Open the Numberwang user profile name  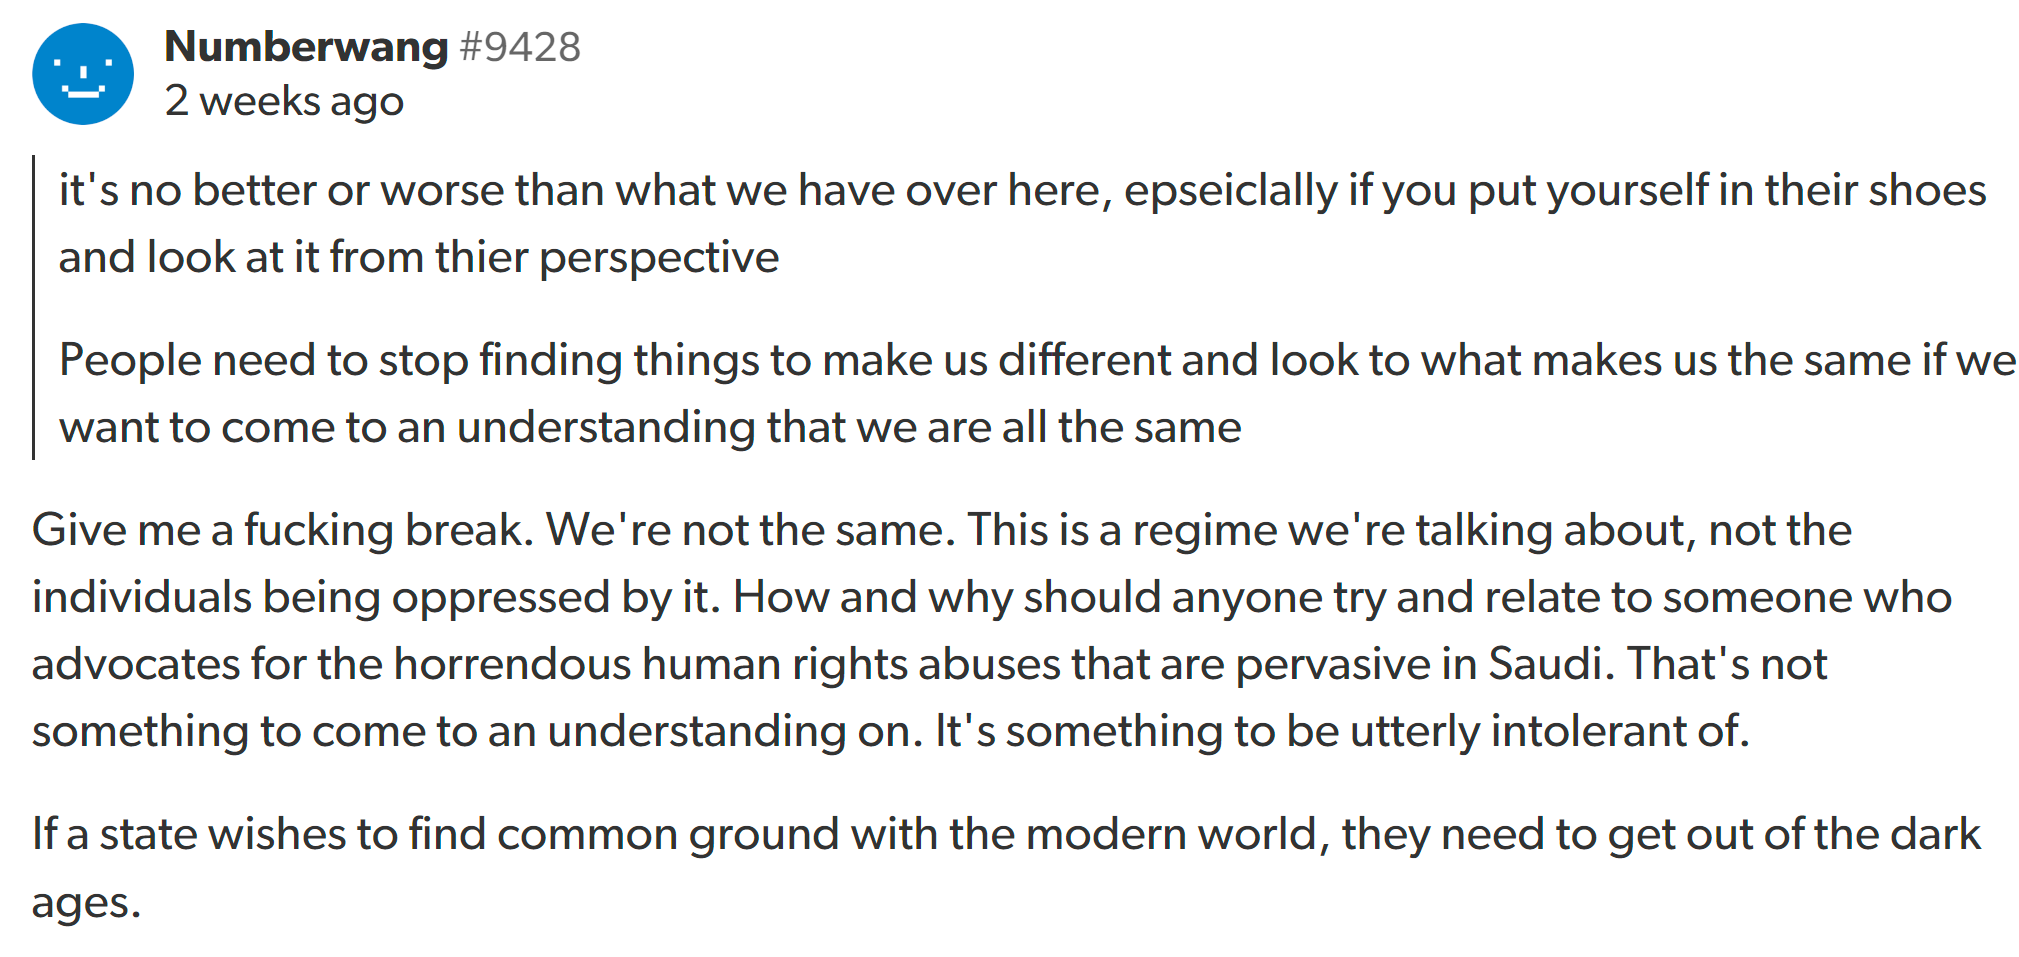click(x=306, y=47)
